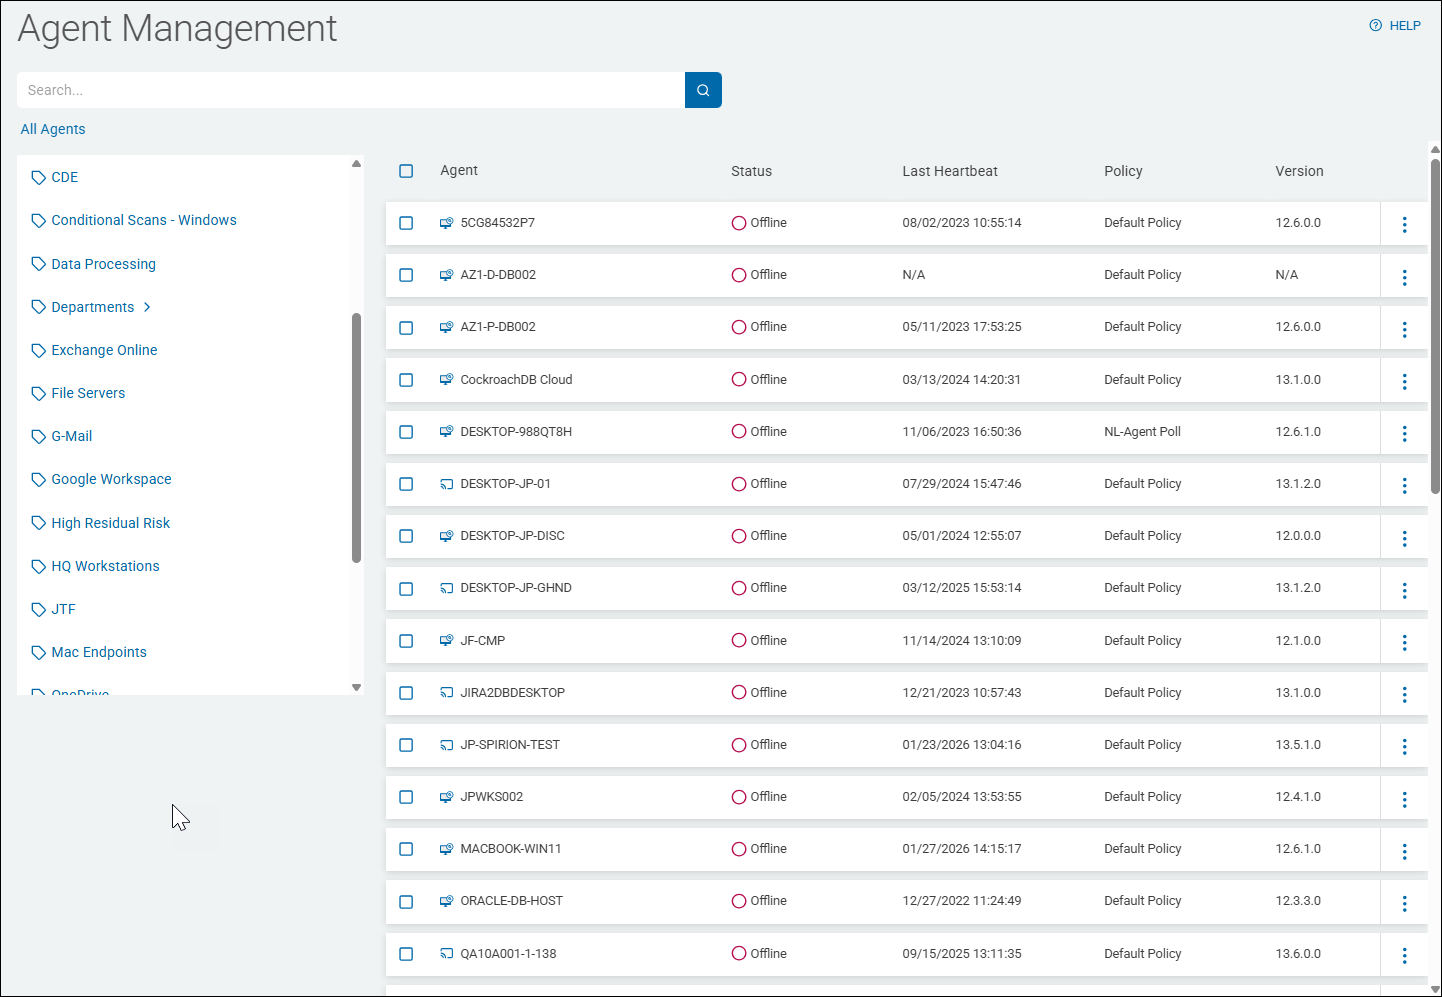Click the tag icon beside High Residual Risk
This screenshot has height=997, width=1442.
39,523
